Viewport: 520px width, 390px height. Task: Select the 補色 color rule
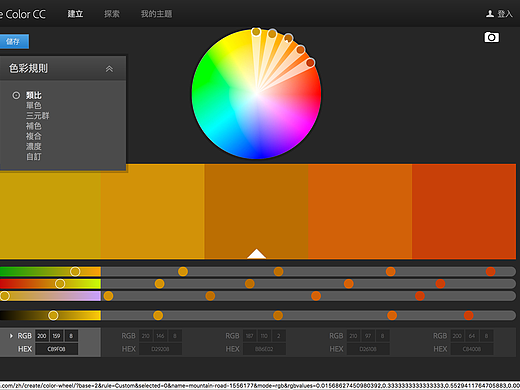tap(34, 126)
